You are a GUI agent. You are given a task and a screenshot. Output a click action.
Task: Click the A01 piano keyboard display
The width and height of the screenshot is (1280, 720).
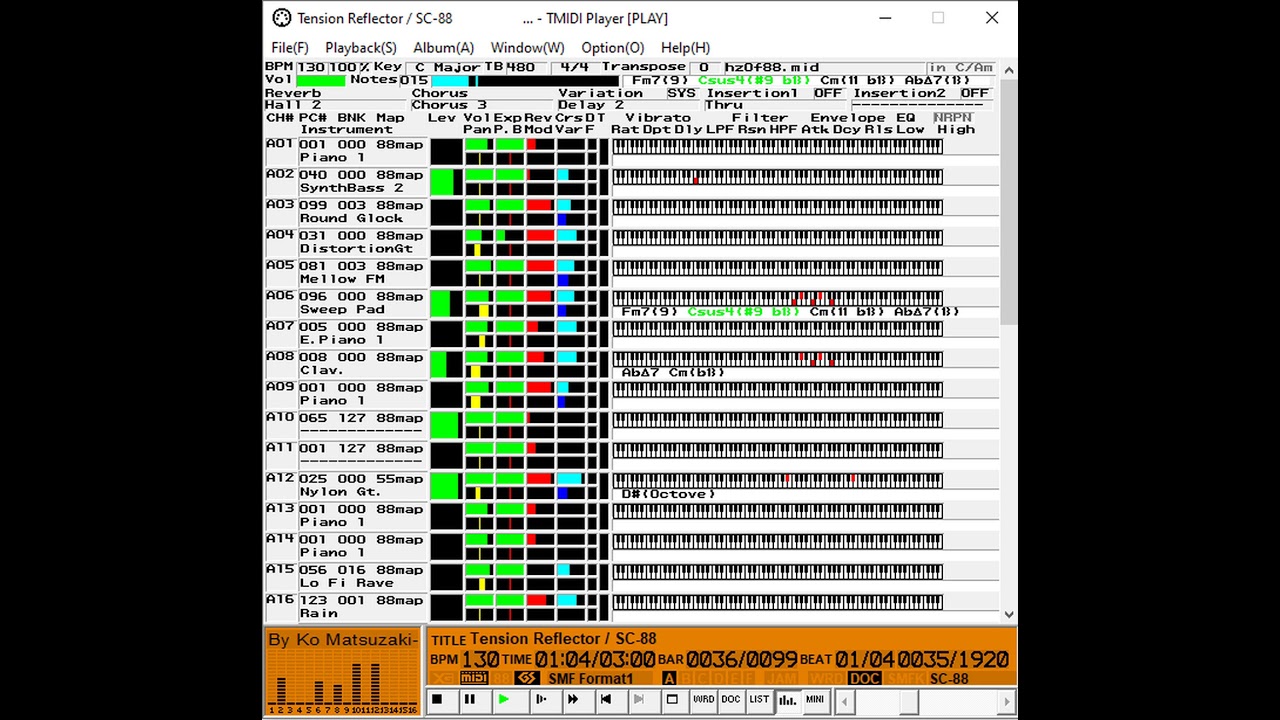[777, 147]
